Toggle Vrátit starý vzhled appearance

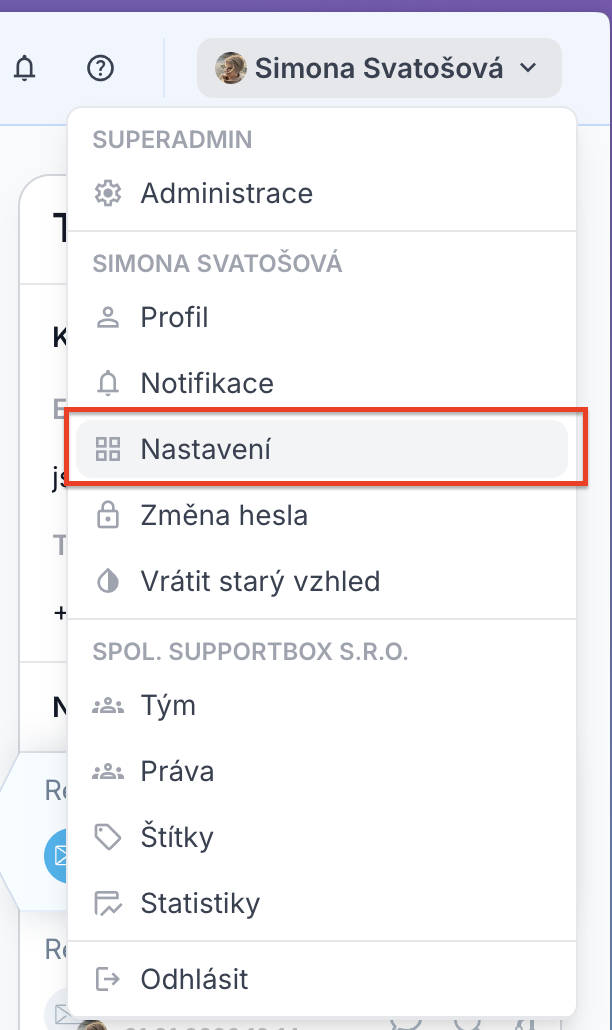pos(260,581)
